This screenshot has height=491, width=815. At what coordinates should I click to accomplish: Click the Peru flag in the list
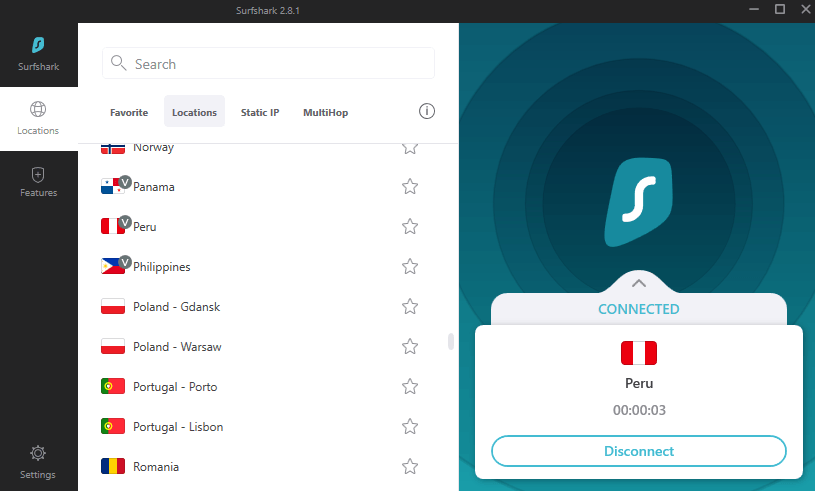[112, 227]
